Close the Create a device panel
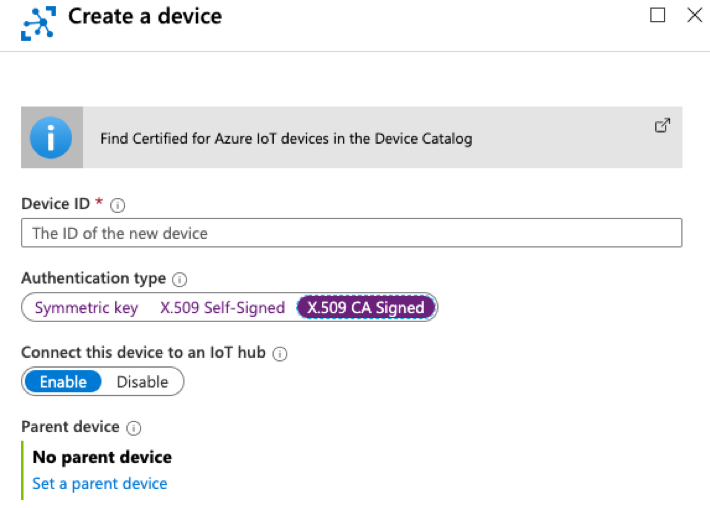 (693, 15)
